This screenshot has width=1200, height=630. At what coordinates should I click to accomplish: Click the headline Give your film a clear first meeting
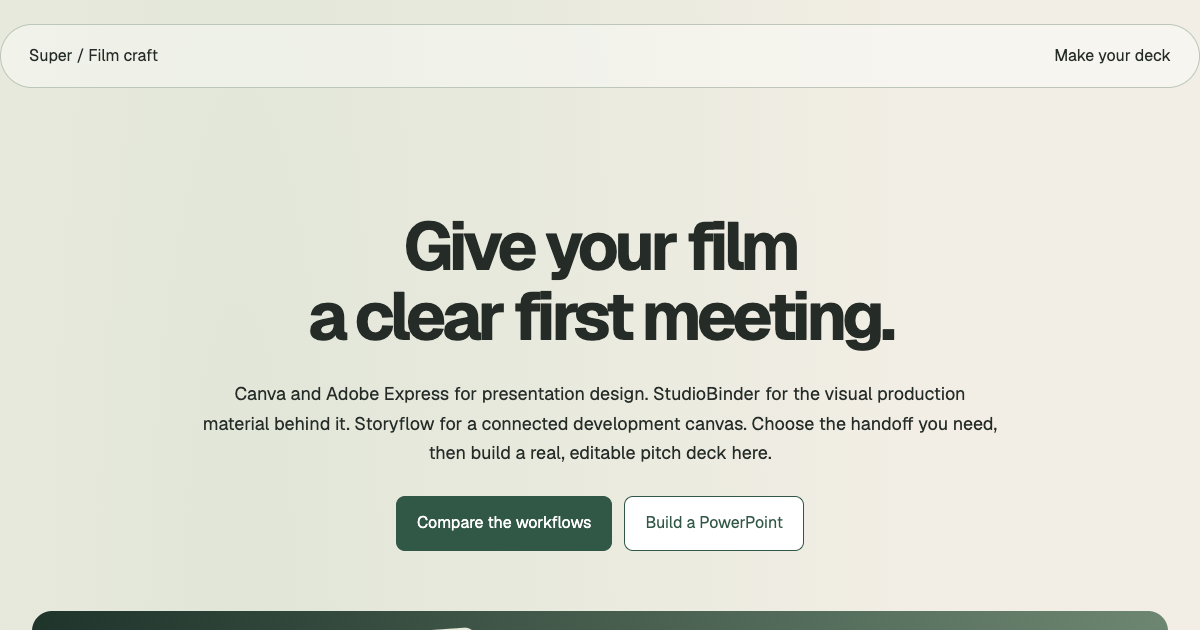click(x=601, y=282)
